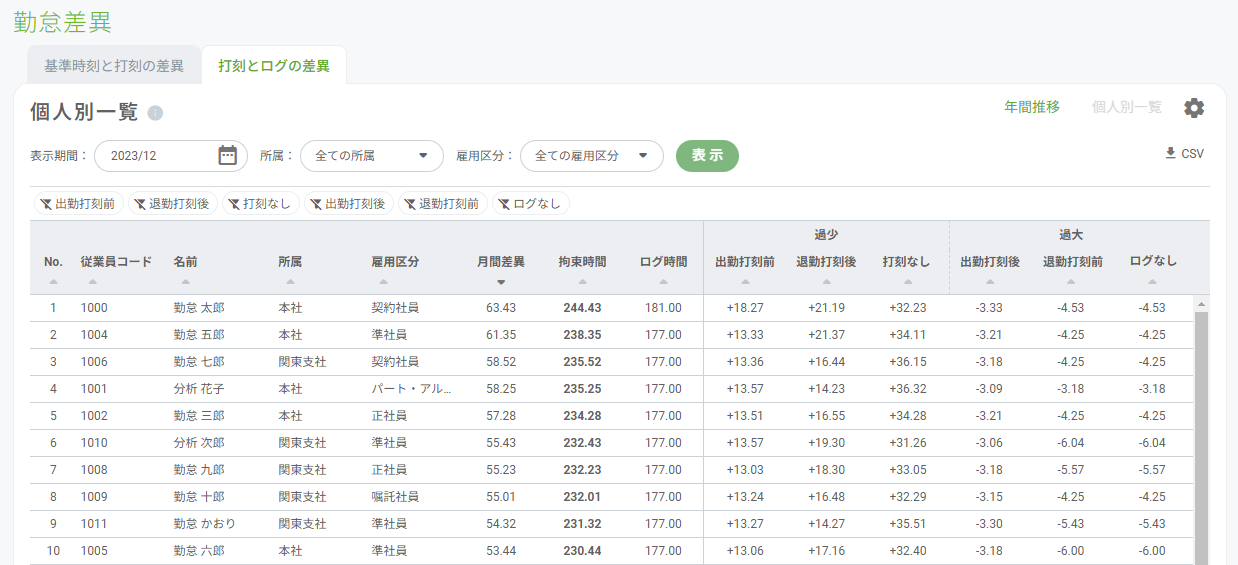Sort by ログ時間 column arrow
Image resolution: width=1238 pixels, height=565 pixels.
tap(663, 282)
